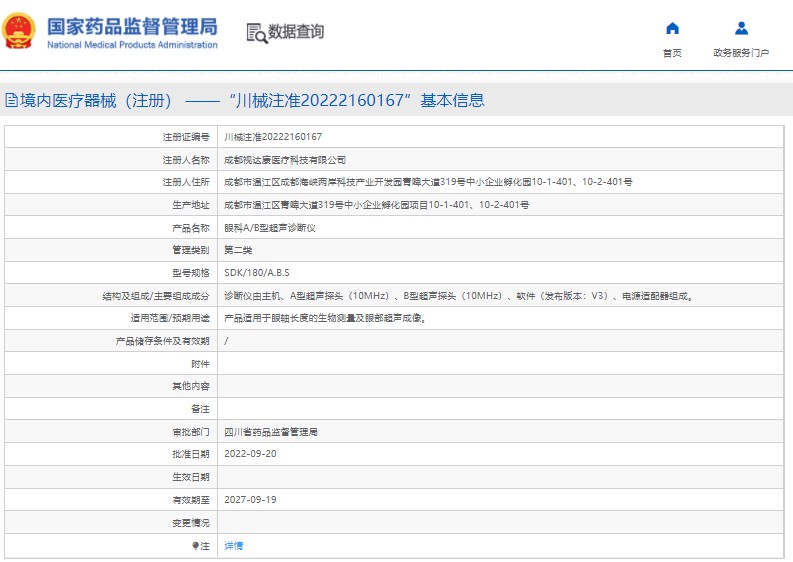This screenshot has width=793, height=562.
Task: Select the 首页 navigation label
Action: (x=672, y=53)
